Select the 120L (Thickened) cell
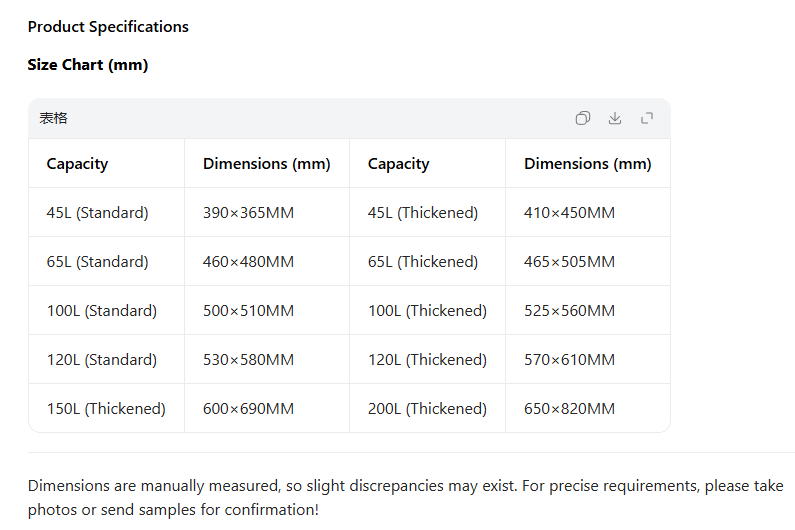This screenshot has width=795, height=530. pyautogui.click(x=427, y=360)
